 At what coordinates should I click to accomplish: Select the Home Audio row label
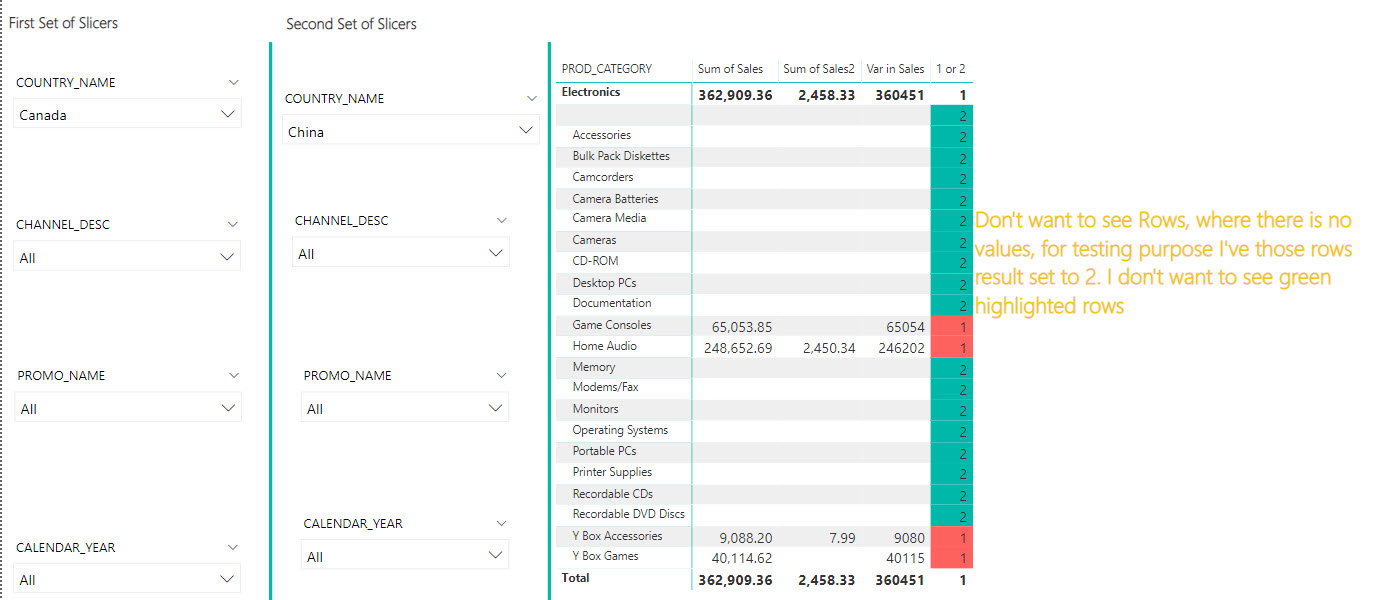[x=605, y=346]
